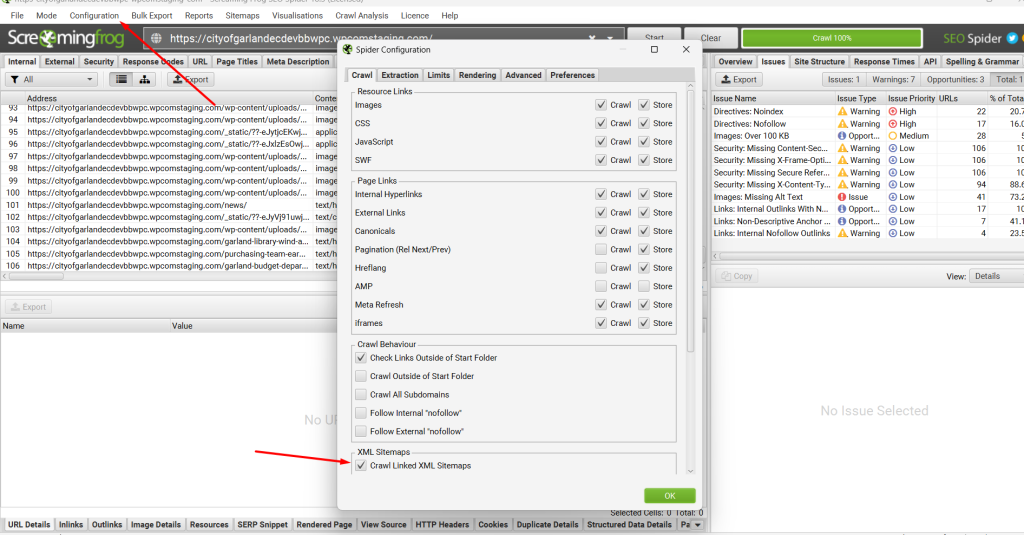Screen dimensions: 1024x535
Task: Switch to list view icon
Action: point(121,79)
